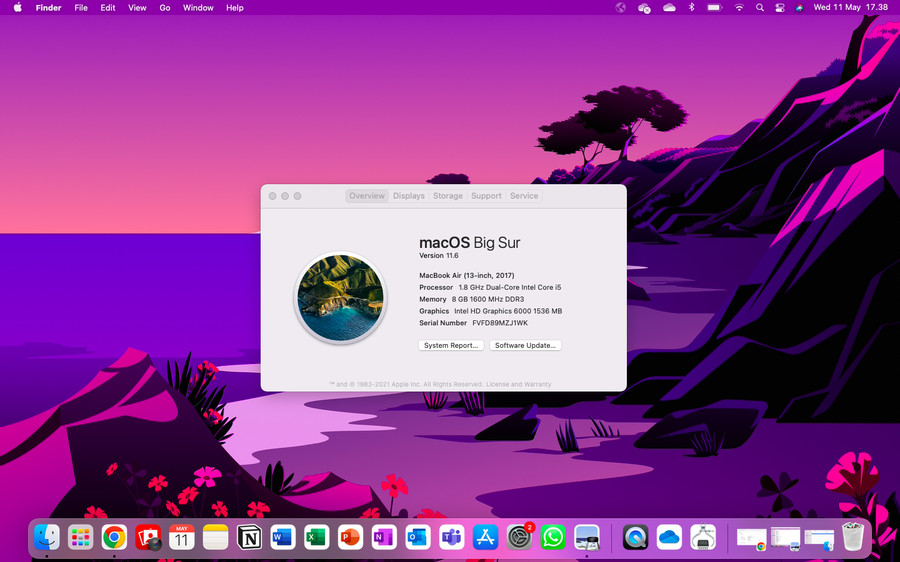
Task: Switch to the Support tab
Action: [486, 196]
